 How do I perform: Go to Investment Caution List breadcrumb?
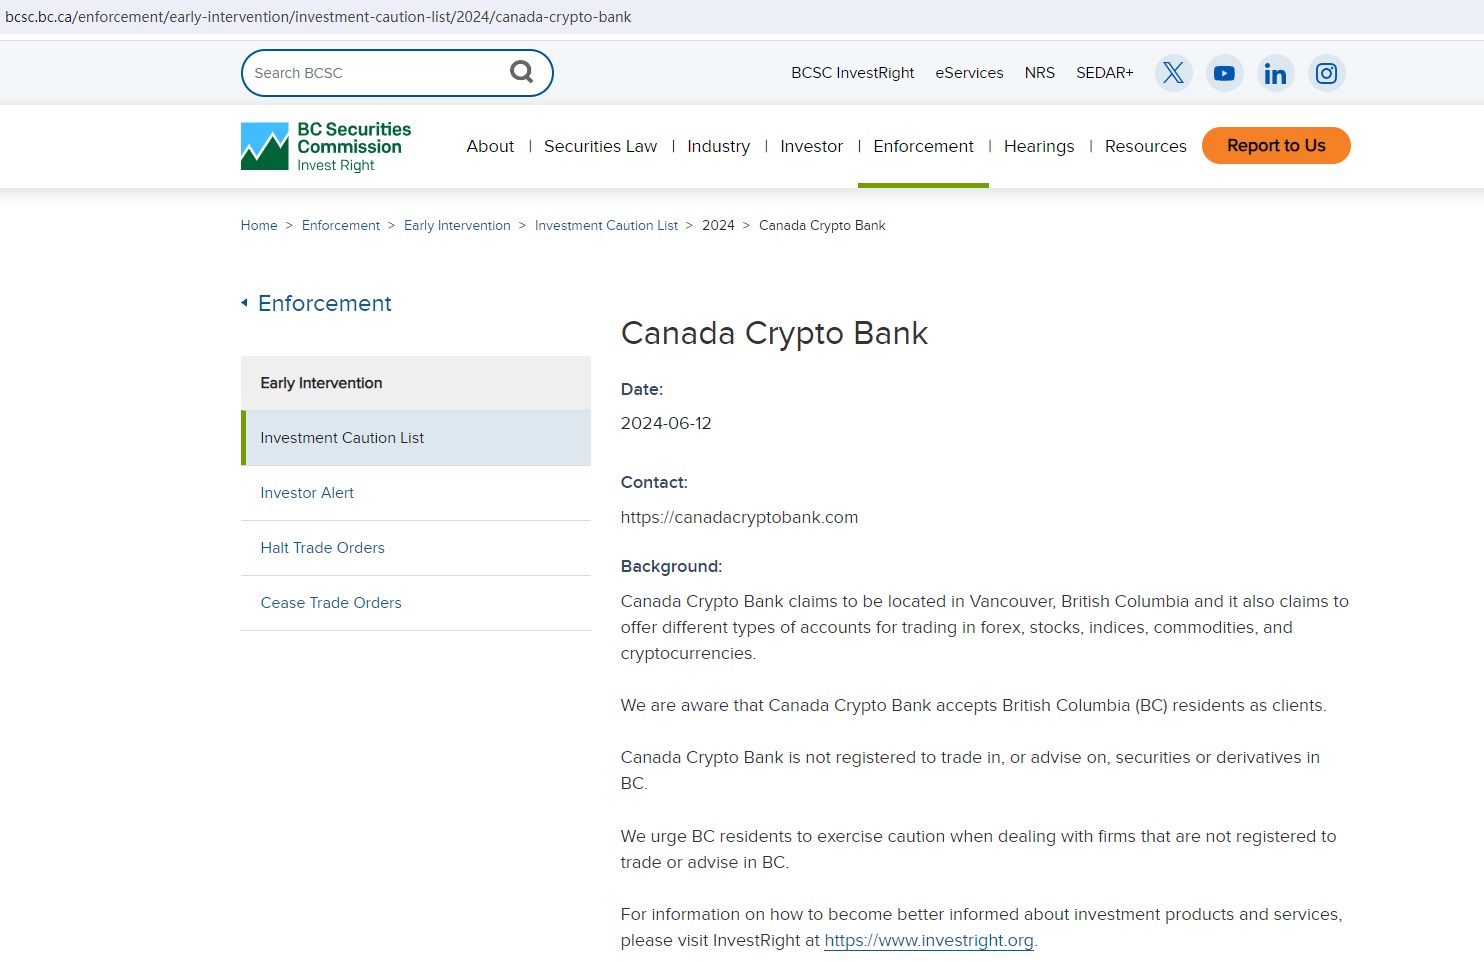(606, 225)
